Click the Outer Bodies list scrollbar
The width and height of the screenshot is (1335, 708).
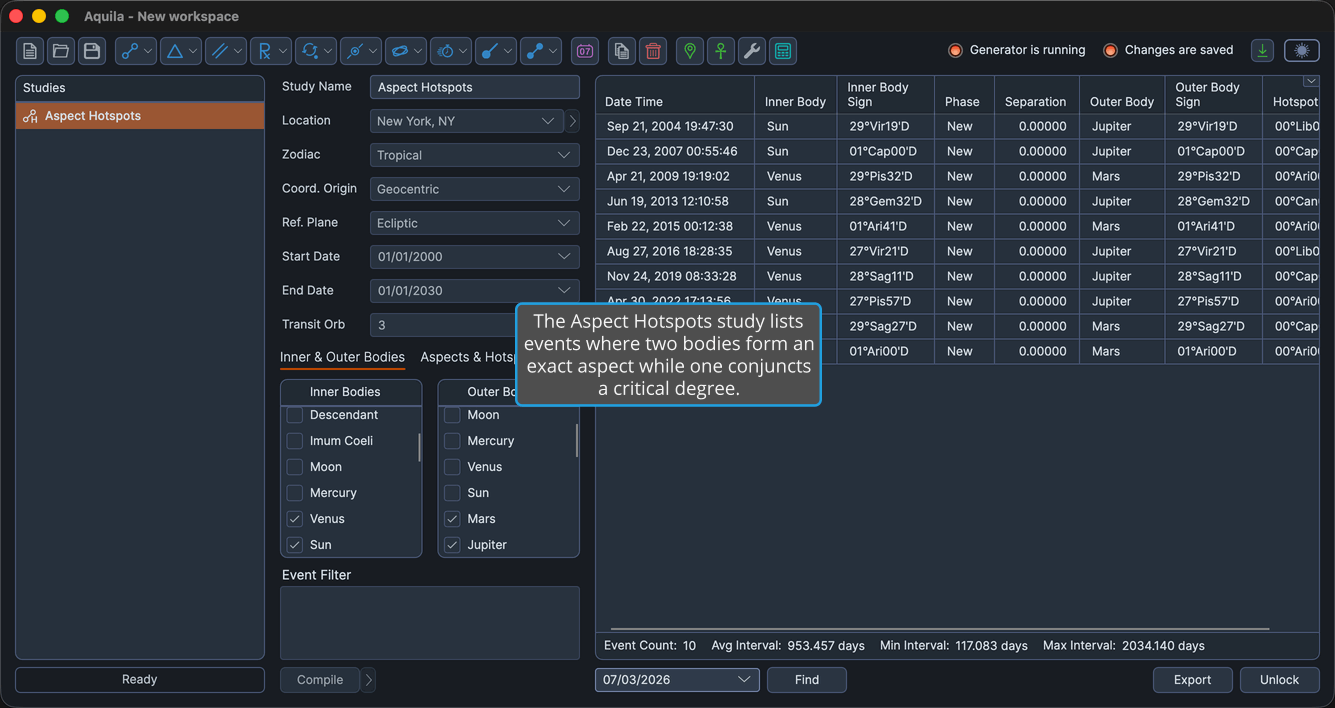click(576, 440)
